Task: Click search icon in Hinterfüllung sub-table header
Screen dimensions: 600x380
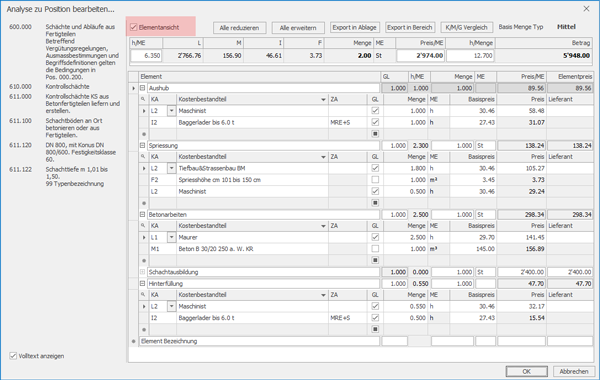Action: click(x=143, y=295)
